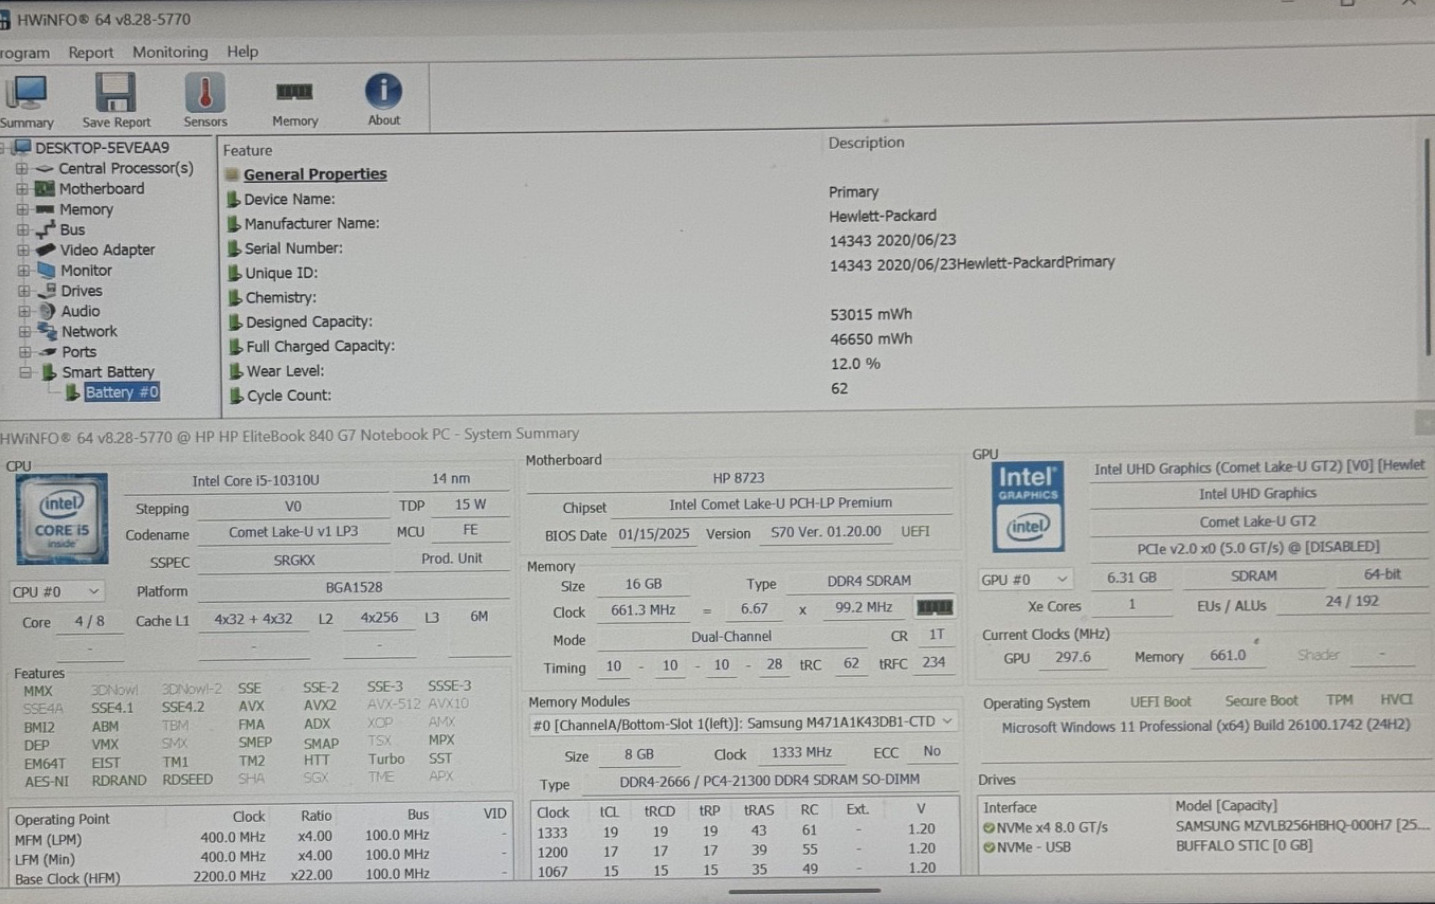Expand the Video Adapter node

pyautogui.click(x=23, y=250)
